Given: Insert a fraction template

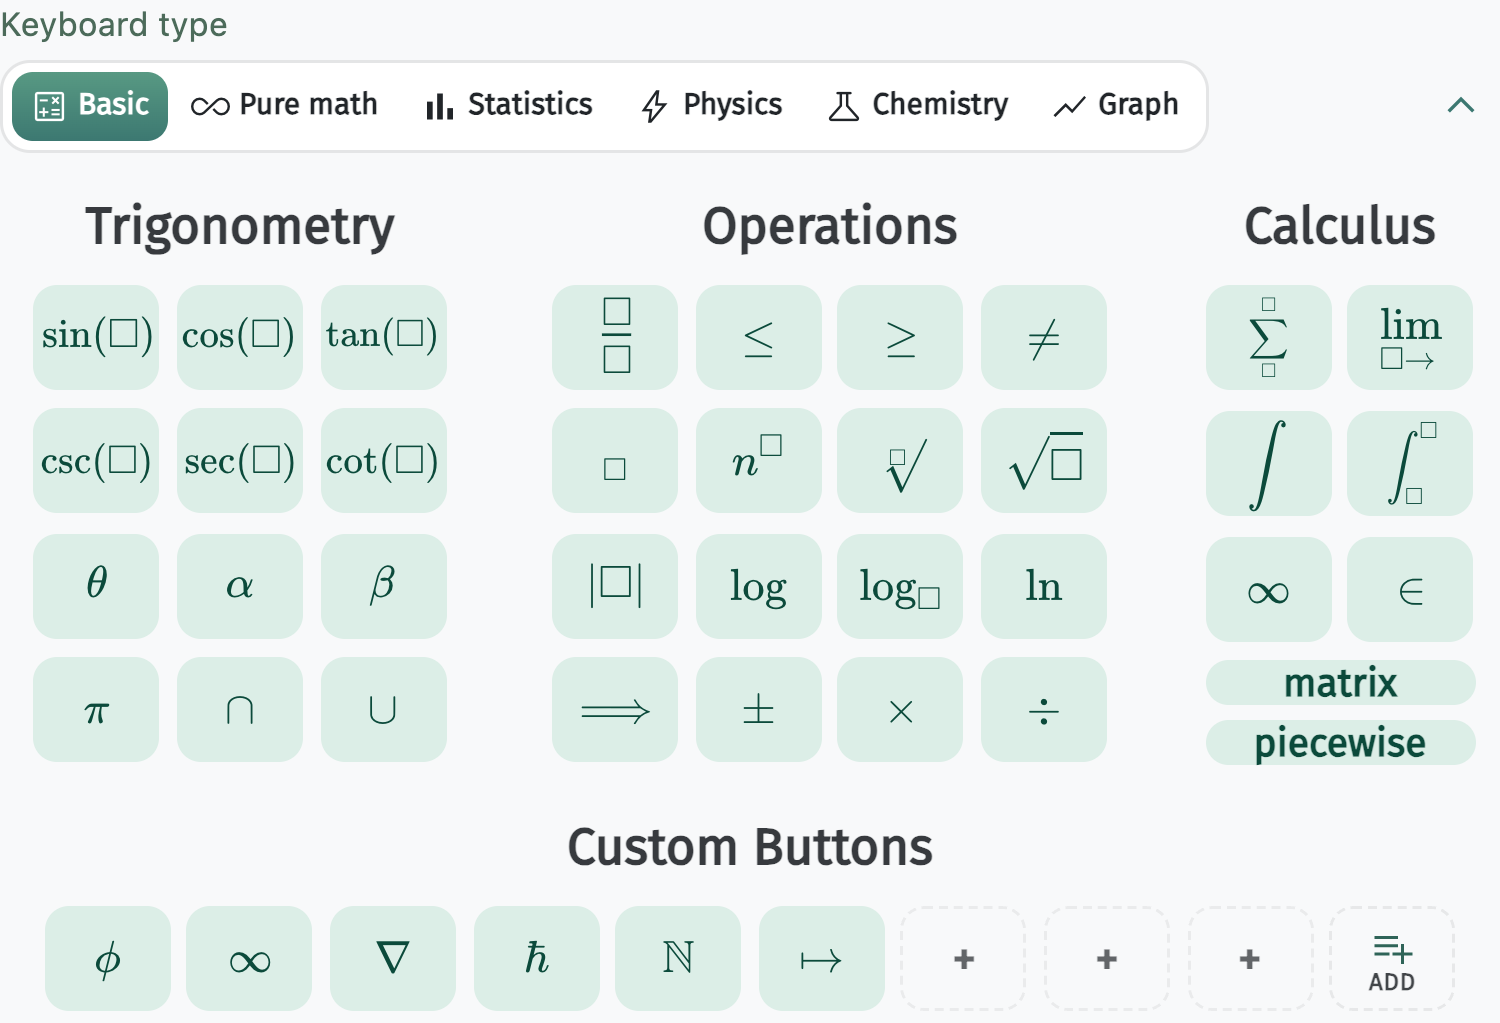Looking at the screenshot, I should (615, 337).
